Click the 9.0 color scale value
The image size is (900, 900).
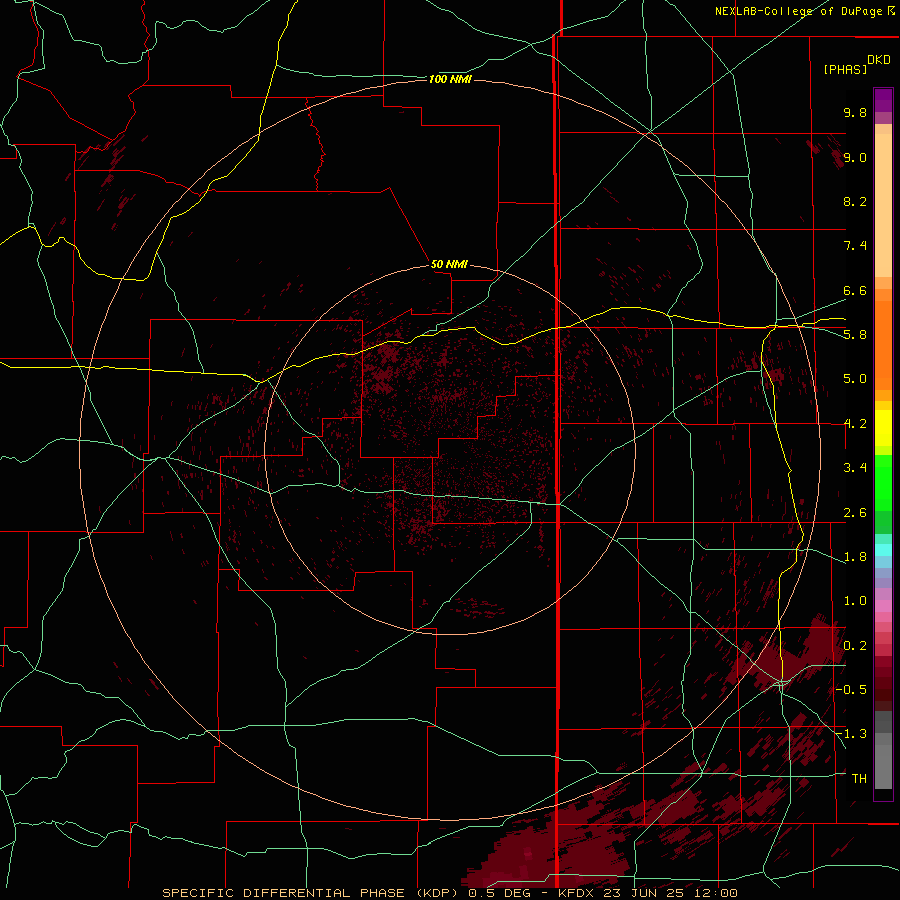point(855,157)
